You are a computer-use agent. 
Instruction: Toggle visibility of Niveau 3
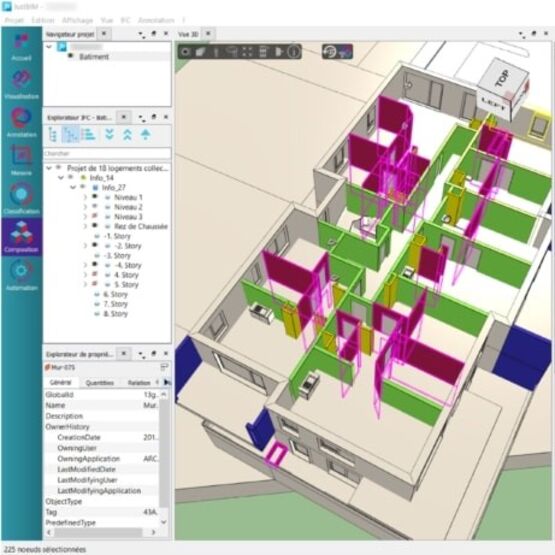coord(95,216)
